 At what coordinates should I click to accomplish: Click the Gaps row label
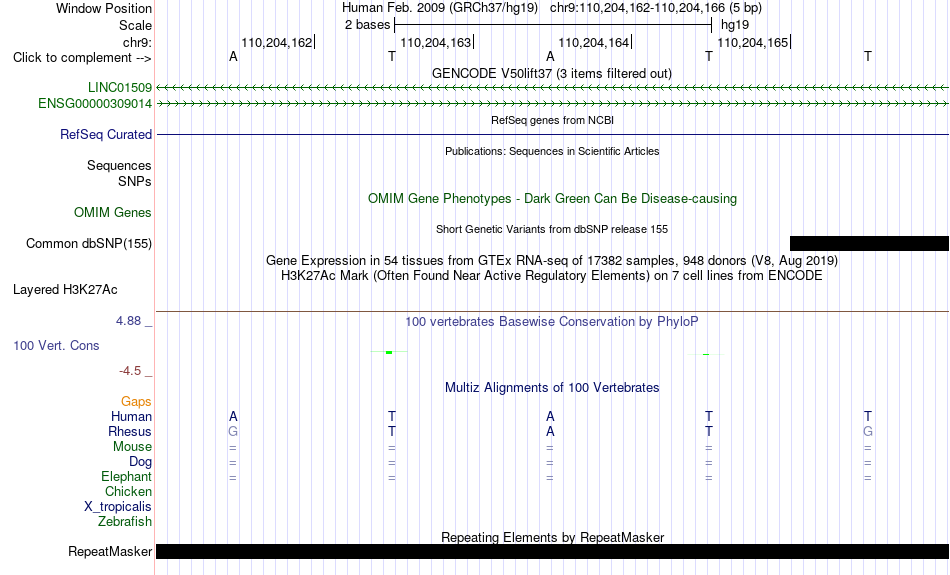136,402
